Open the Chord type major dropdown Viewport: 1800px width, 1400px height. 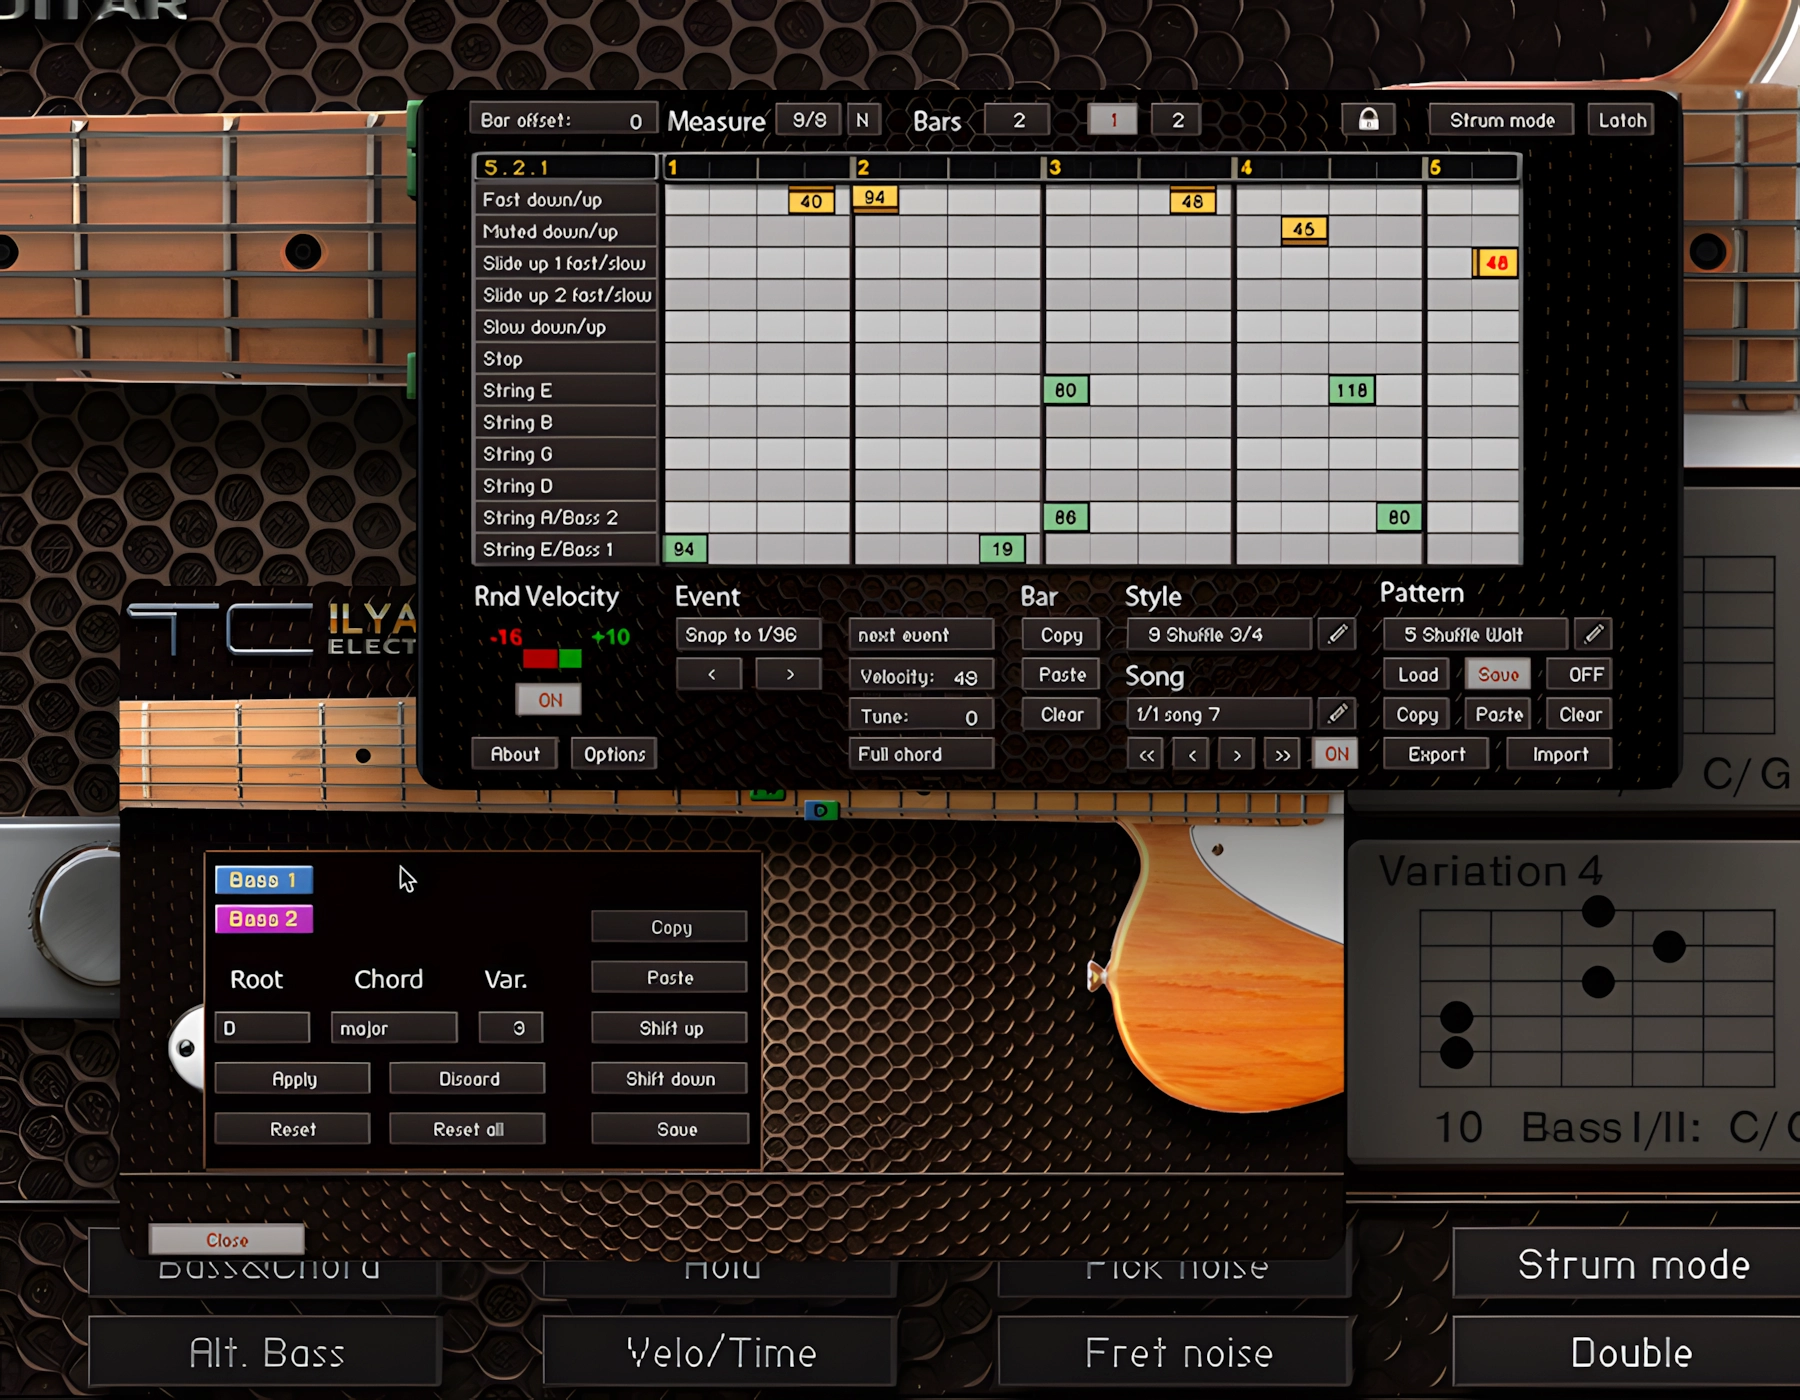(393, 1028)
